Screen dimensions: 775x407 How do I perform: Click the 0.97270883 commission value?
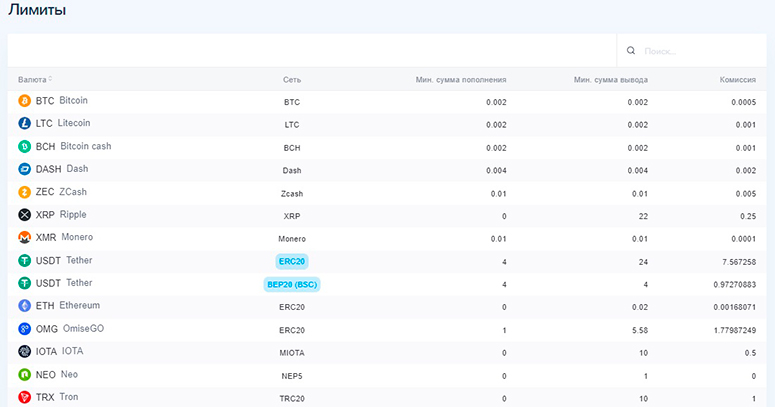(734, 285)
